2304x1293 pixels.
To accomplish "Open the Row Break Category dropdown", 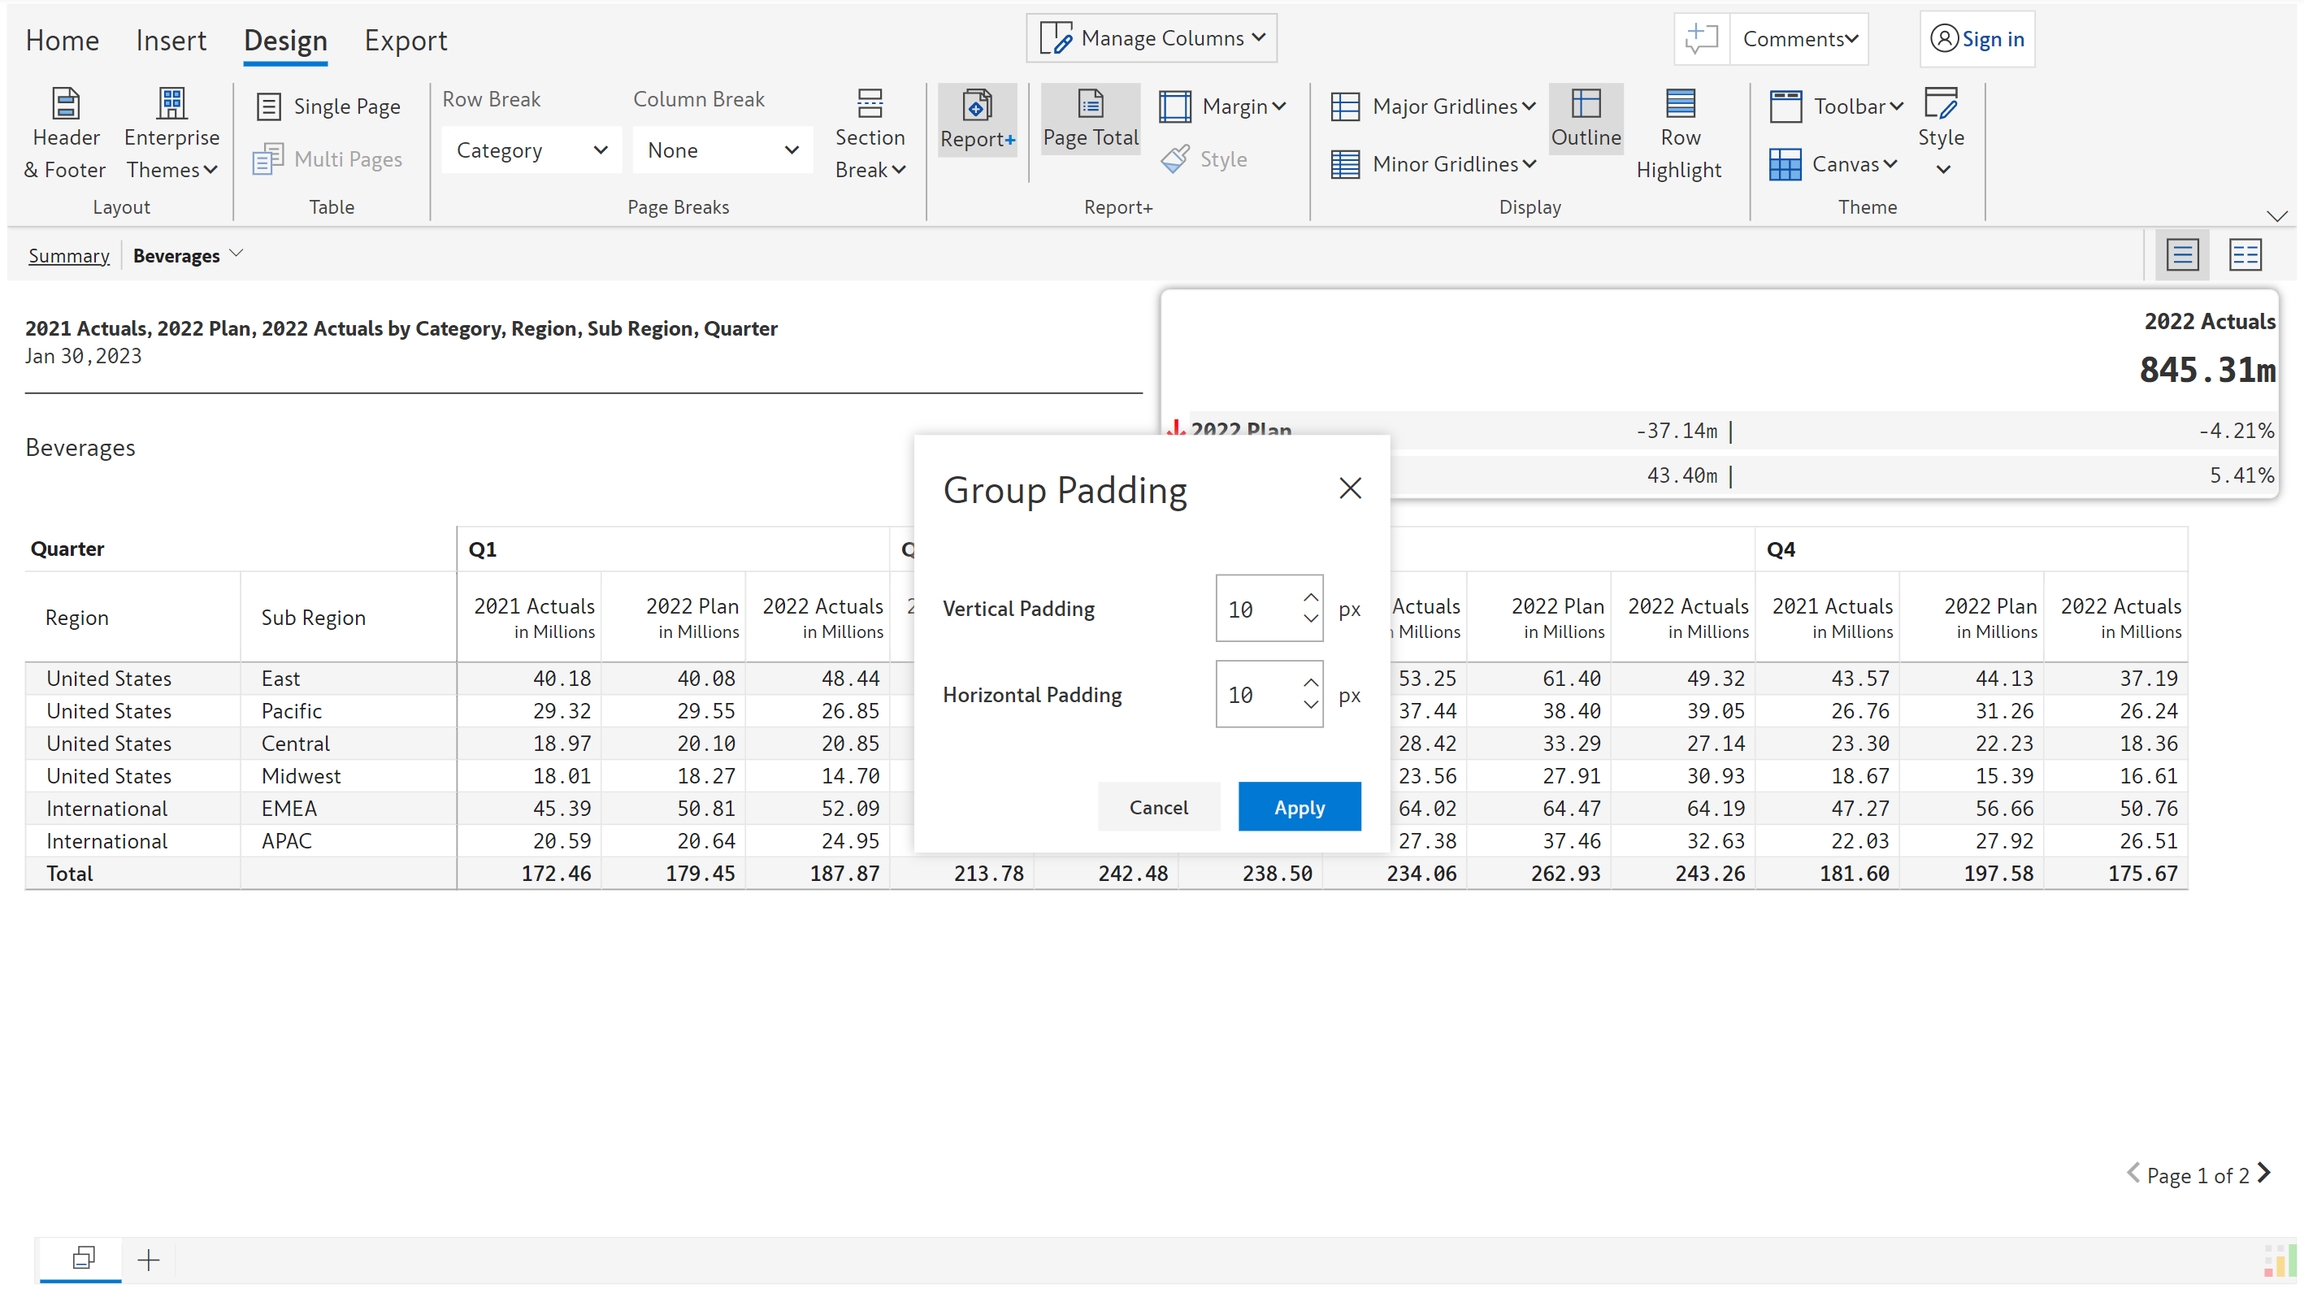I will click(x=531, y=150).
